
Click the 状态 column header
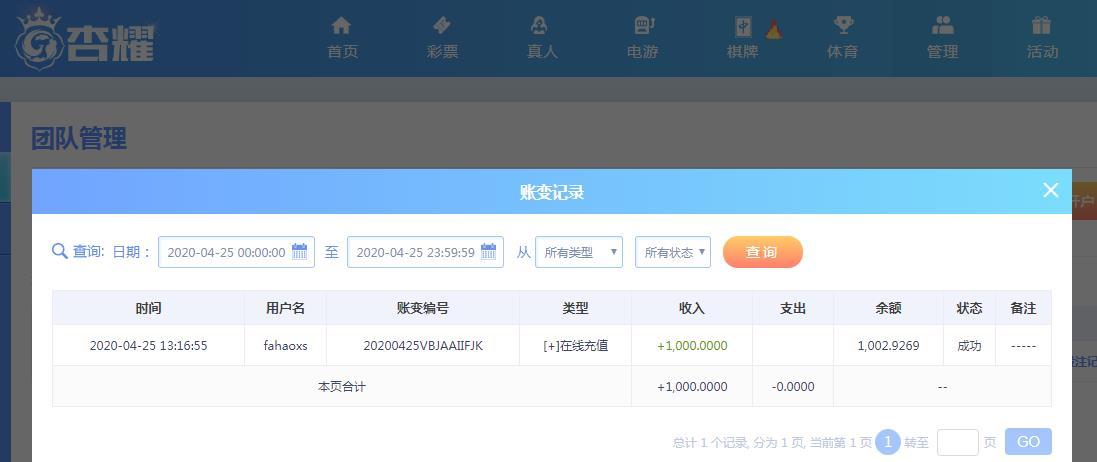point(969,308)
